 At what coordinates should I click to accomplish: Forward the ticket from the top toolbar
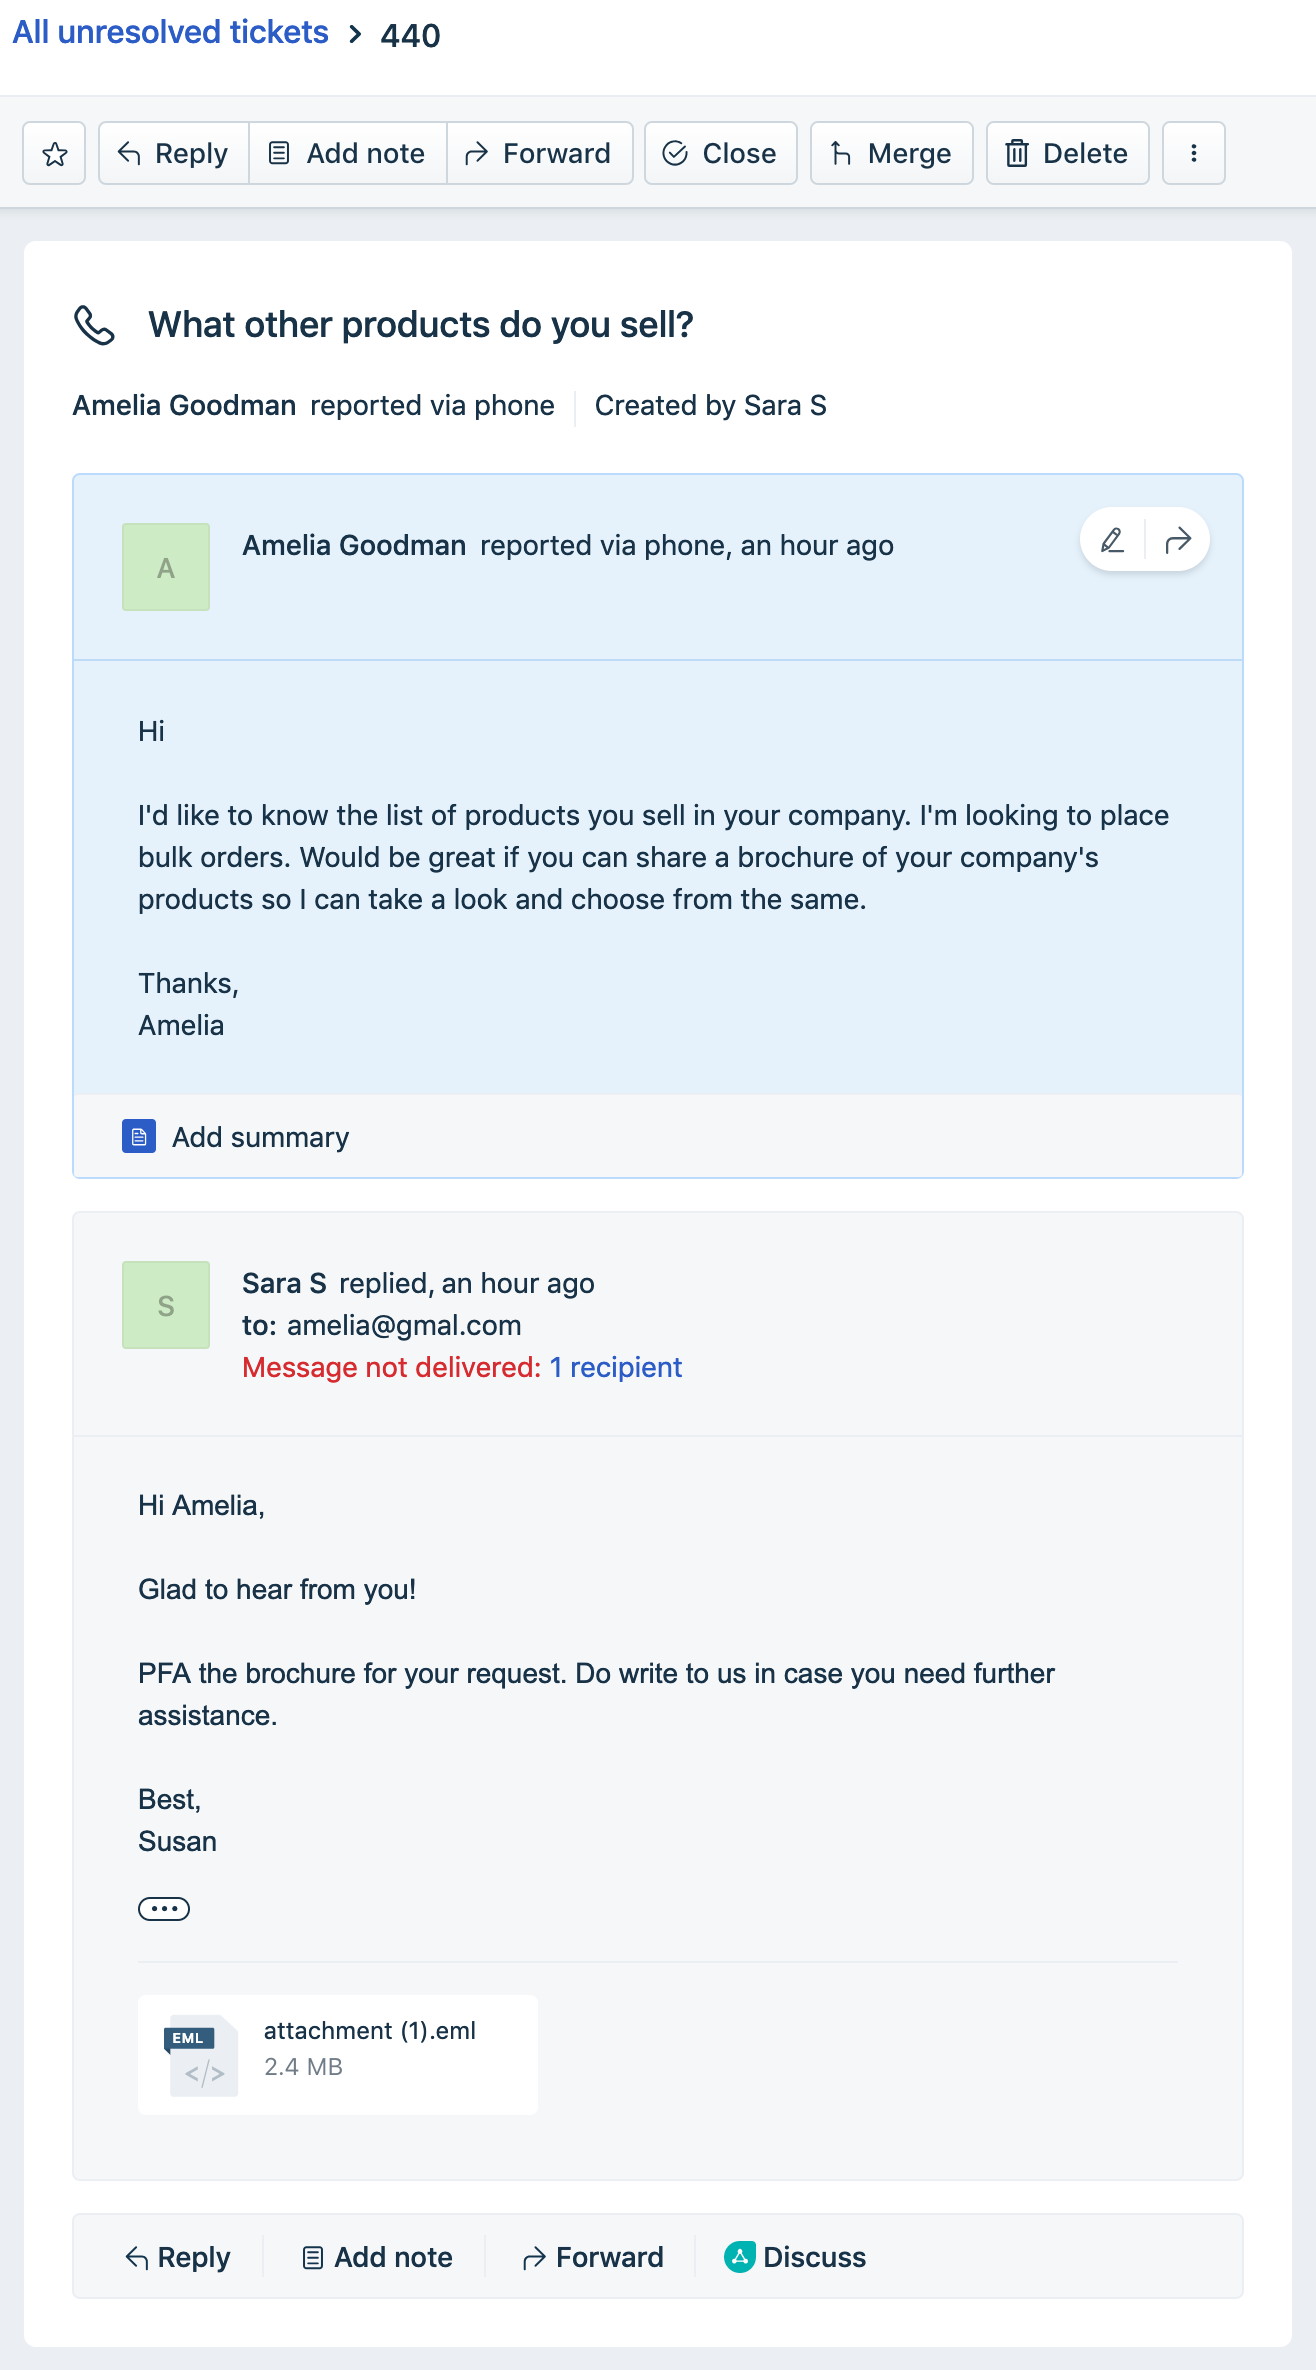point(540,153)
